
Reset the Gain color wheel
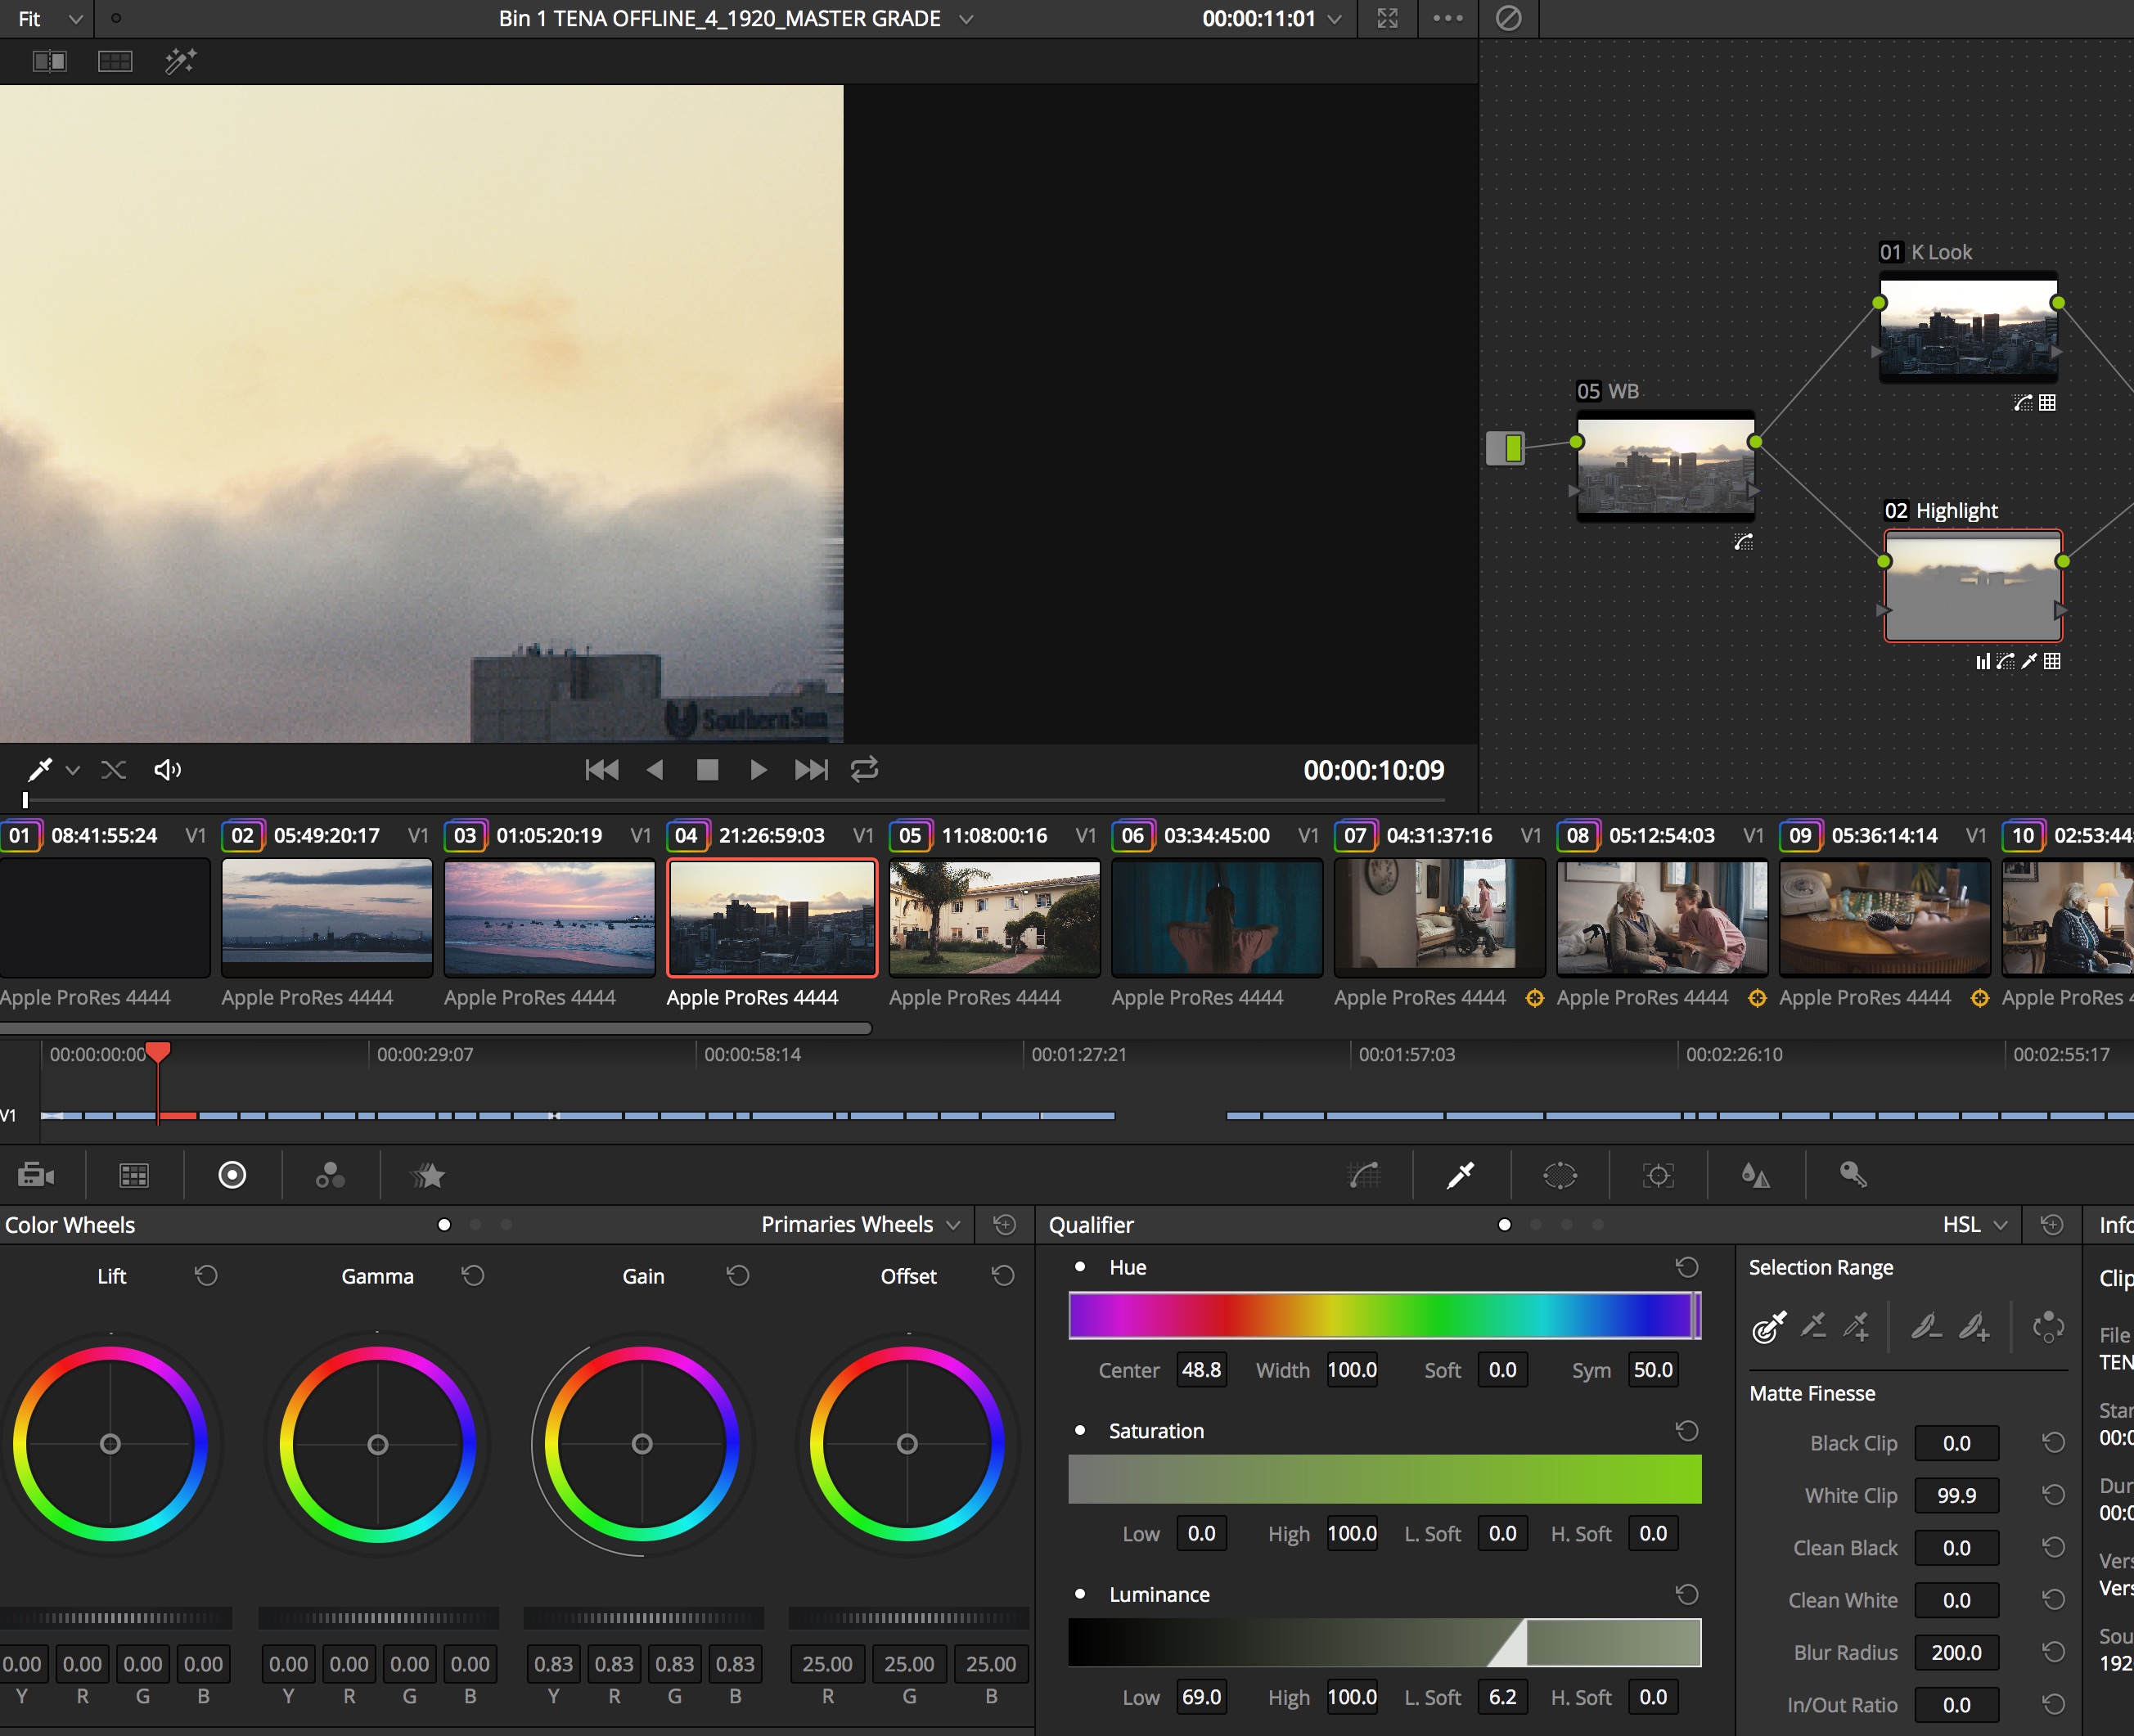tap(738, 1275)
